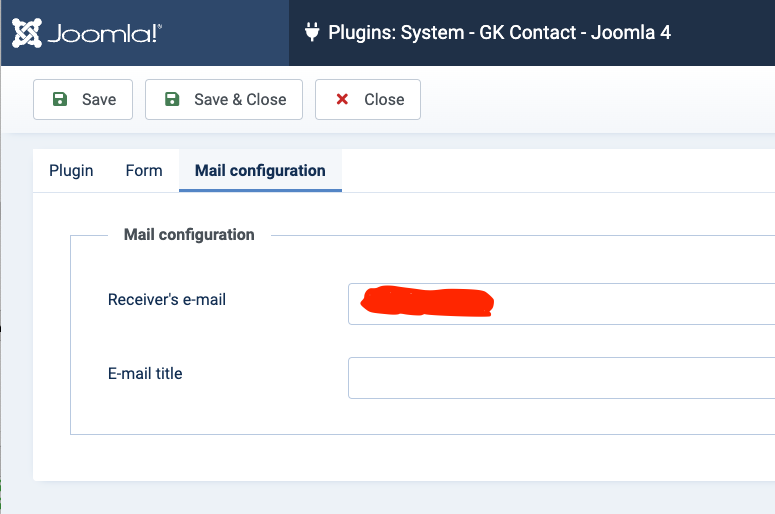Click the Receiver's e-mail field label
The height and width of the screenshot is (514, 775).
(x=167, y=299)
